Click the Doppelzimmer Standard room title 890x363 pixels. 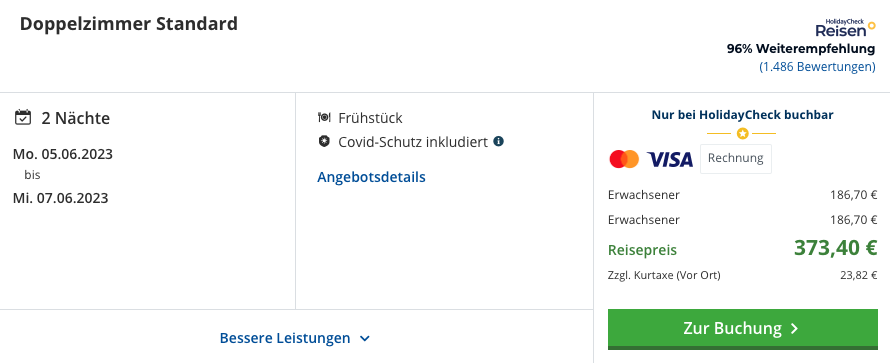[129, 24]
